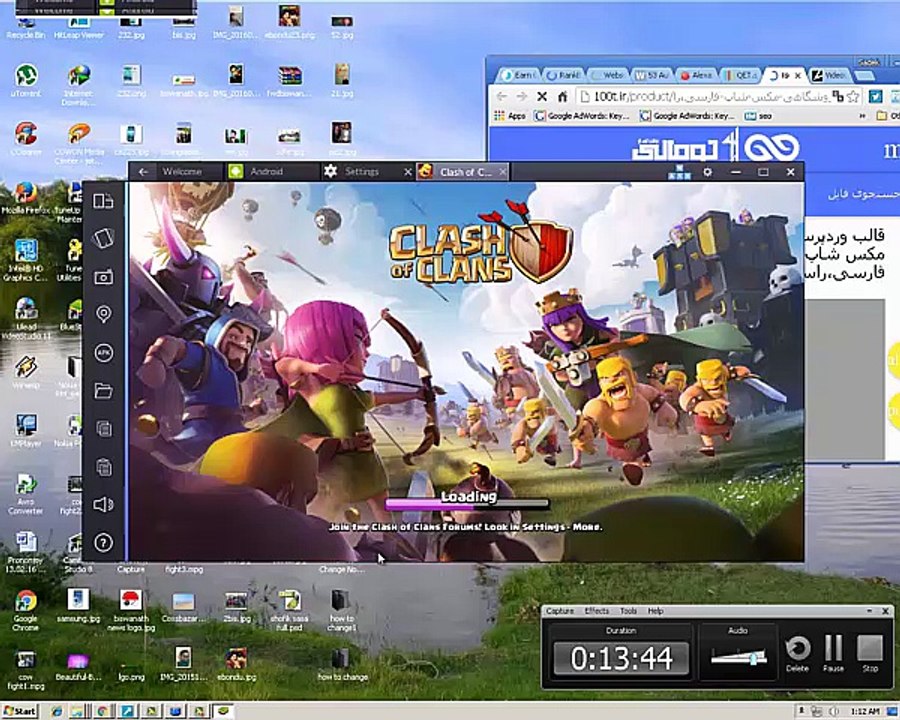
Task: Toggle BlueStacks keymapping sidebar icon at top
Action: click(x=103, y=200)
